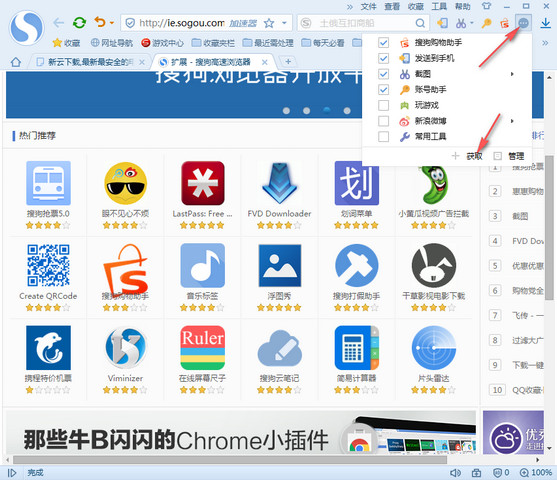Click the horizontal scrollbar thumb
The height and width of the screenshot is (480, 557).
pyautogui.click(x=230, y=460)
